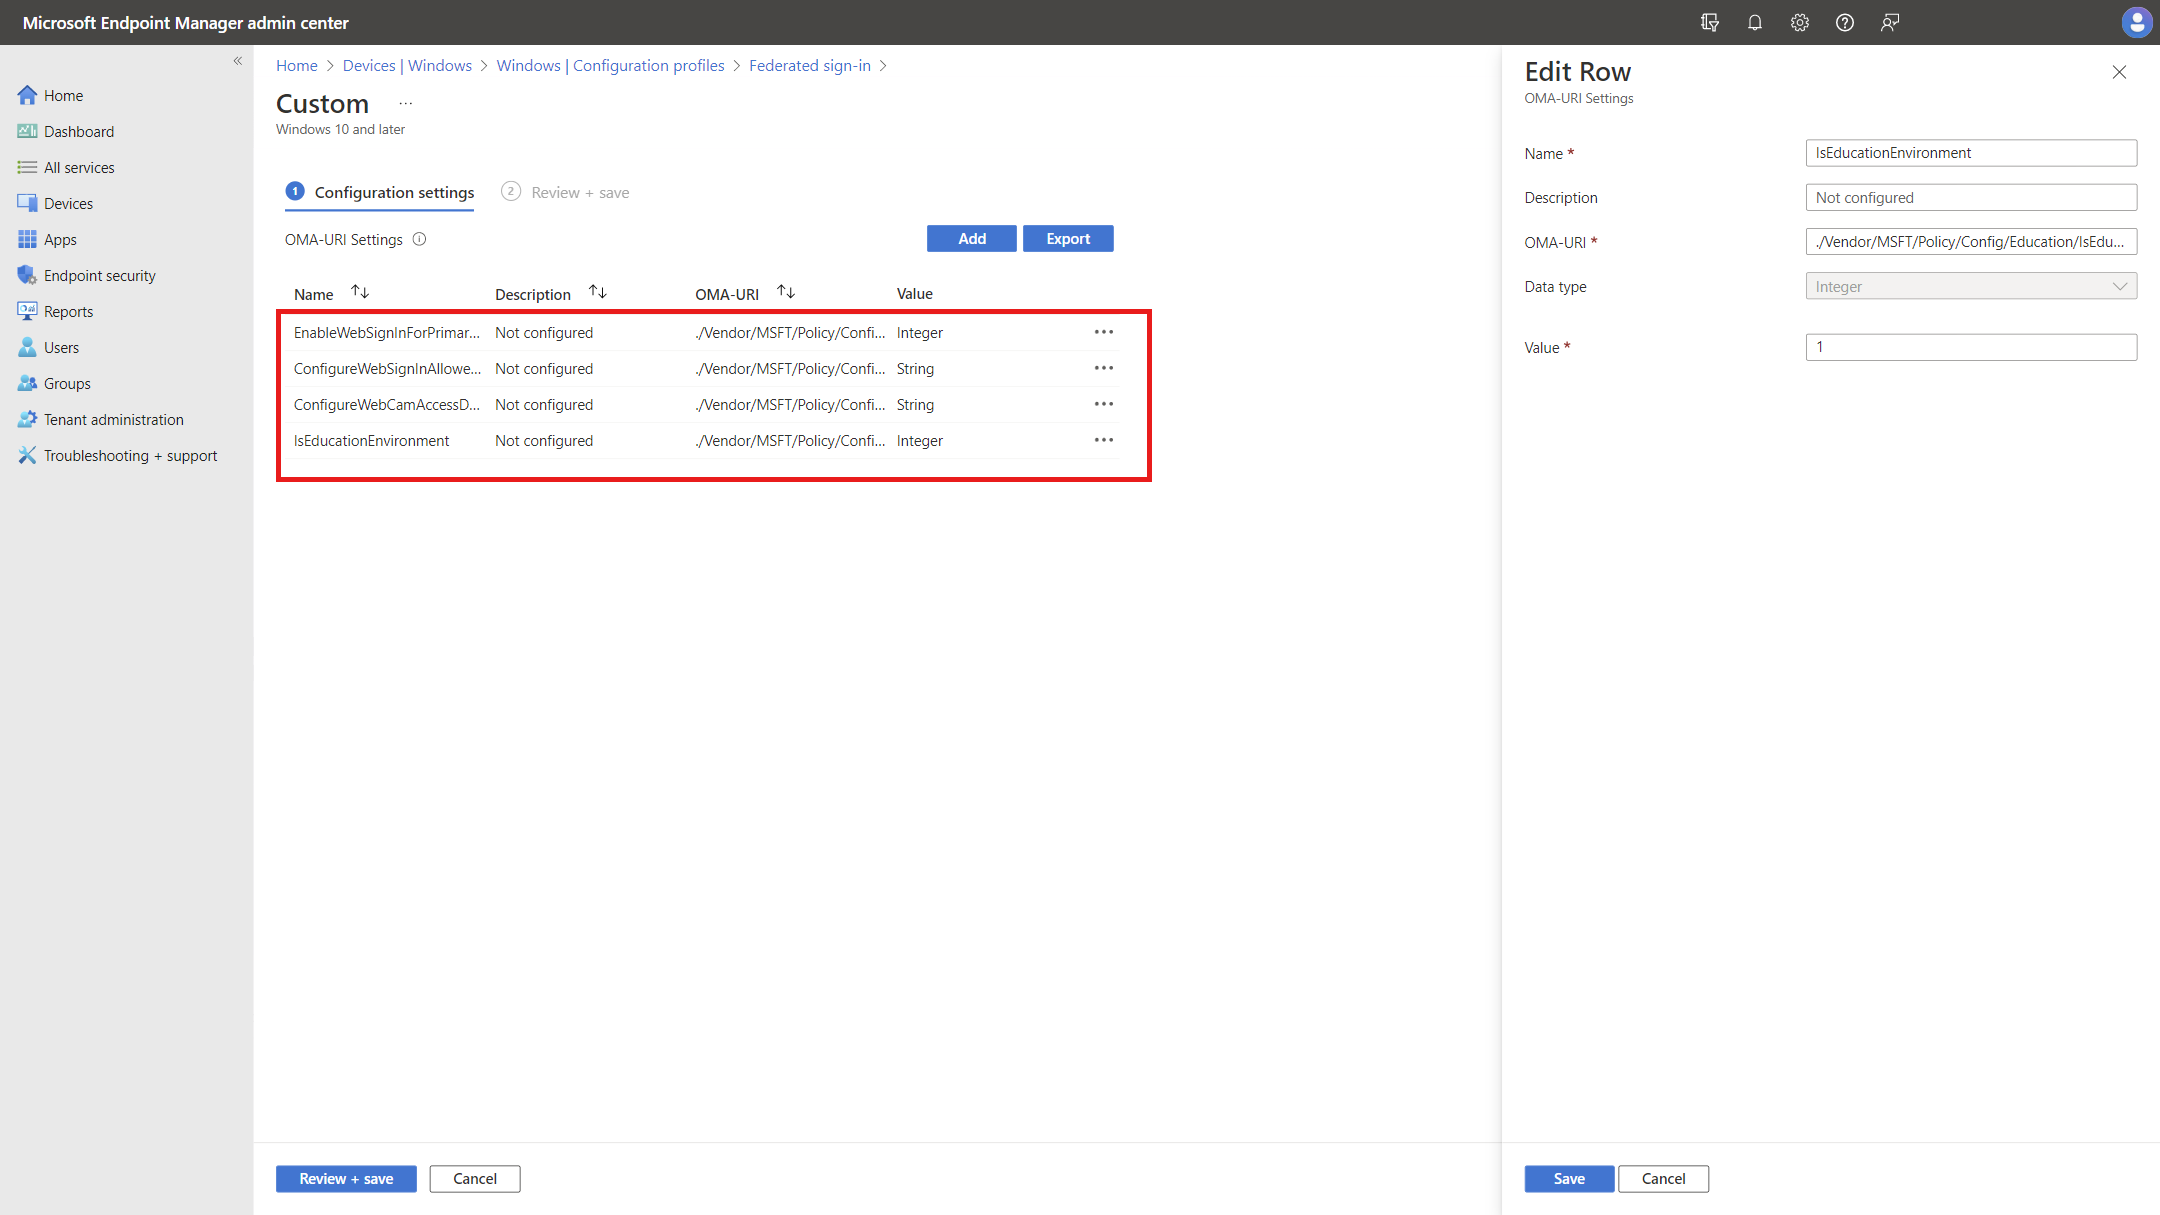Click the Federated sign-in breadcrumb link

809,65
